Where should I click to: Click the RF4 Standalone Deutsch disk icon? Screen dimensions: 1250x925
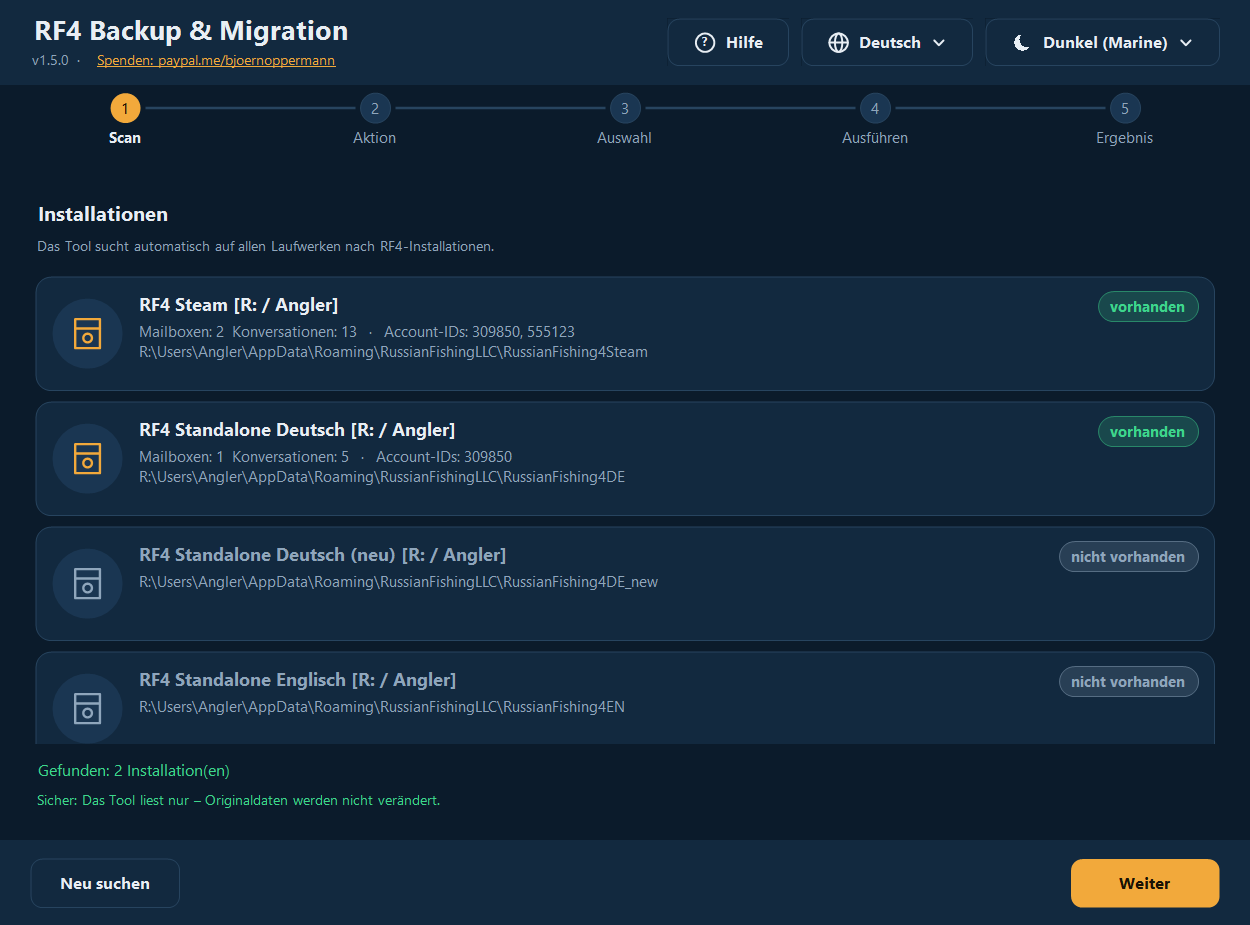tap(87, 458)
